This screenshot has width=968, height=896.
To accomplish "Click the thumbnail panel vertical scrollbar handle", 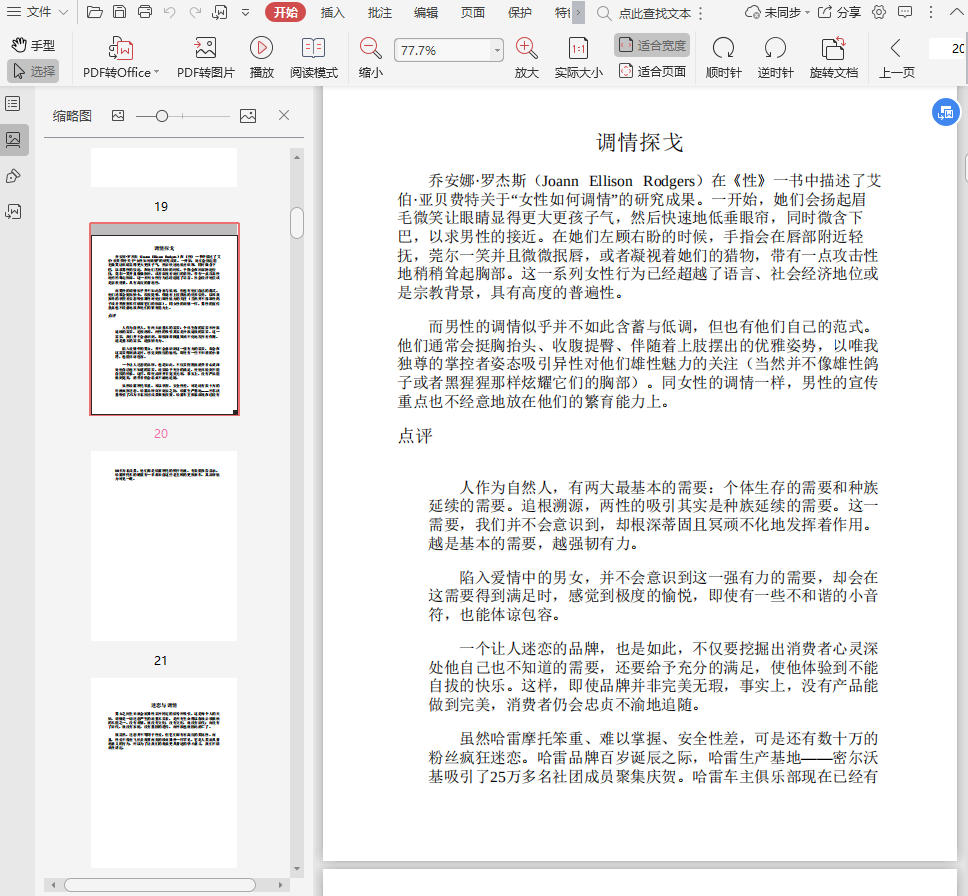I will pyautogui.click(x=297, y=223).
